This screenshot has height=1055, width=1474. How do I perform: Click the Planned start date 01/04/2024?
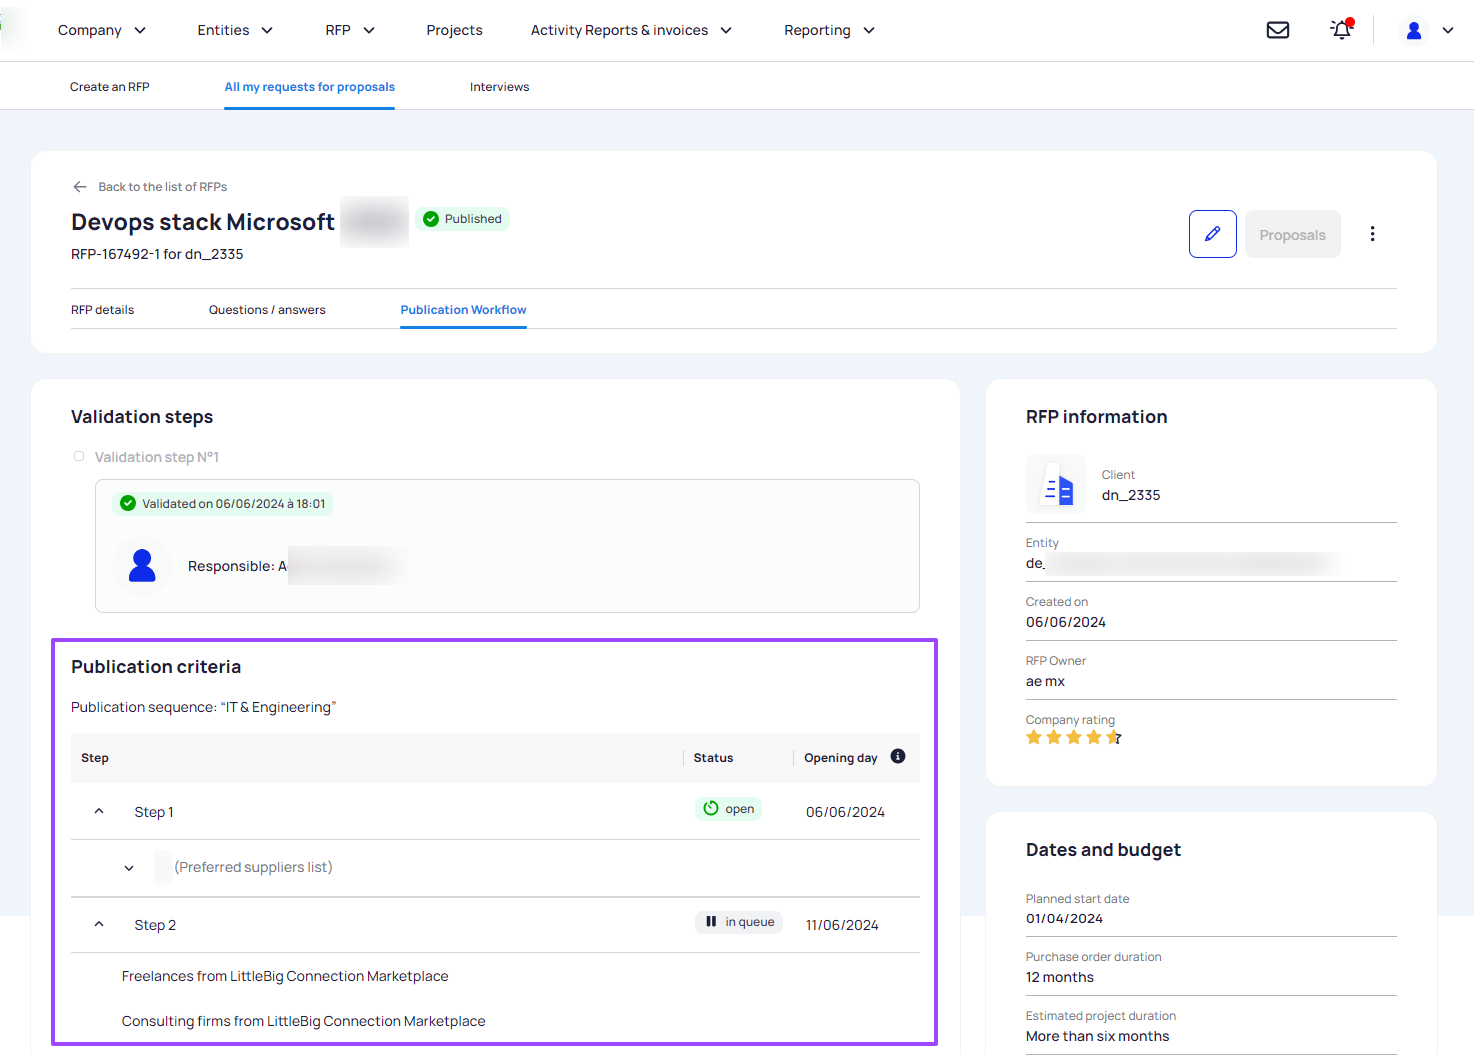1064,918
